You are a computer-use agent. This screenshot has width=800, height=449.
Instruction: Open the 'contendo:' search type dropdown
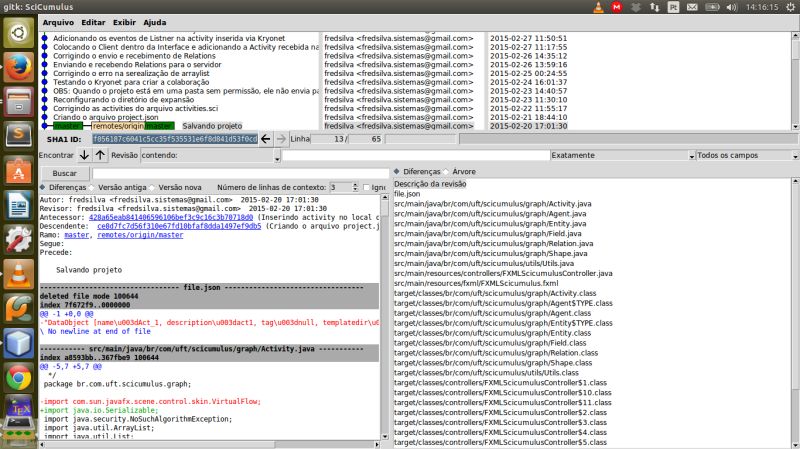(x=210, y=155)
